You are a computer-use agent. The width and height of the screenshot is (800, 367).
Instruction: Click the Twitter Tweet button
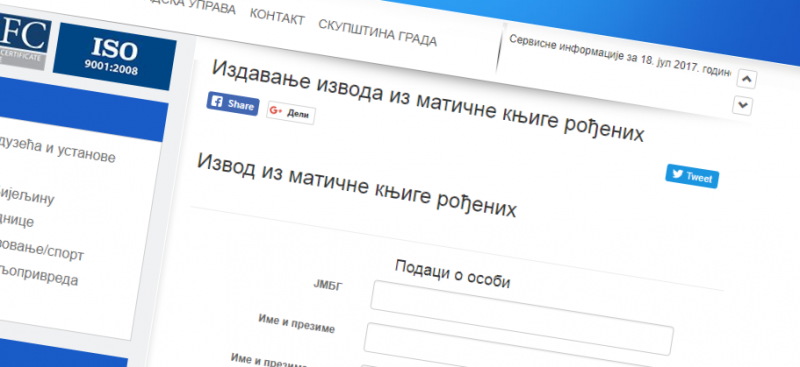(x=692, y=176)
